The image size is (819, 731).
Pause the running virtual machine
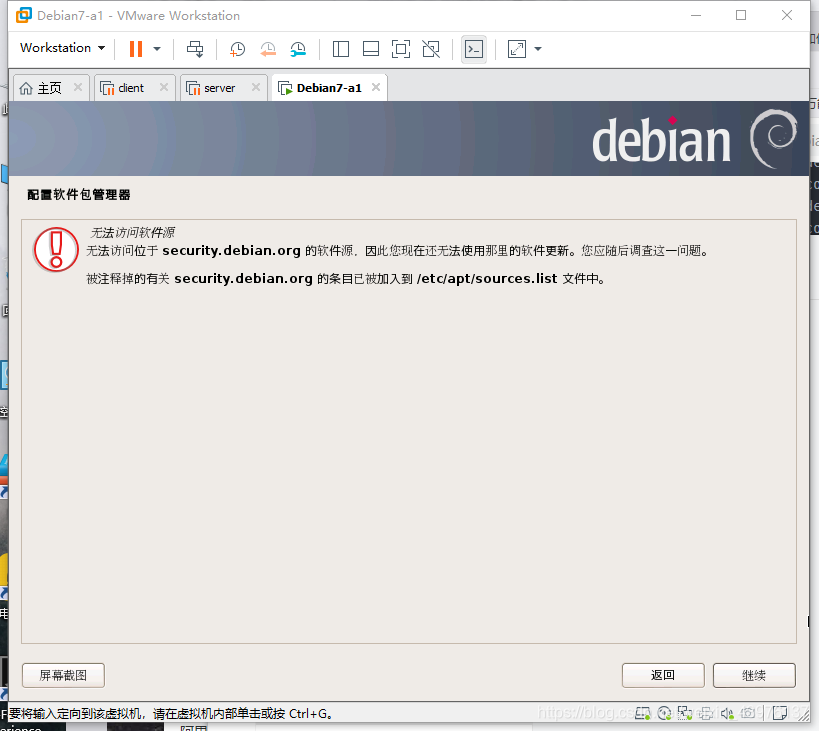click(x=136, y=49)
